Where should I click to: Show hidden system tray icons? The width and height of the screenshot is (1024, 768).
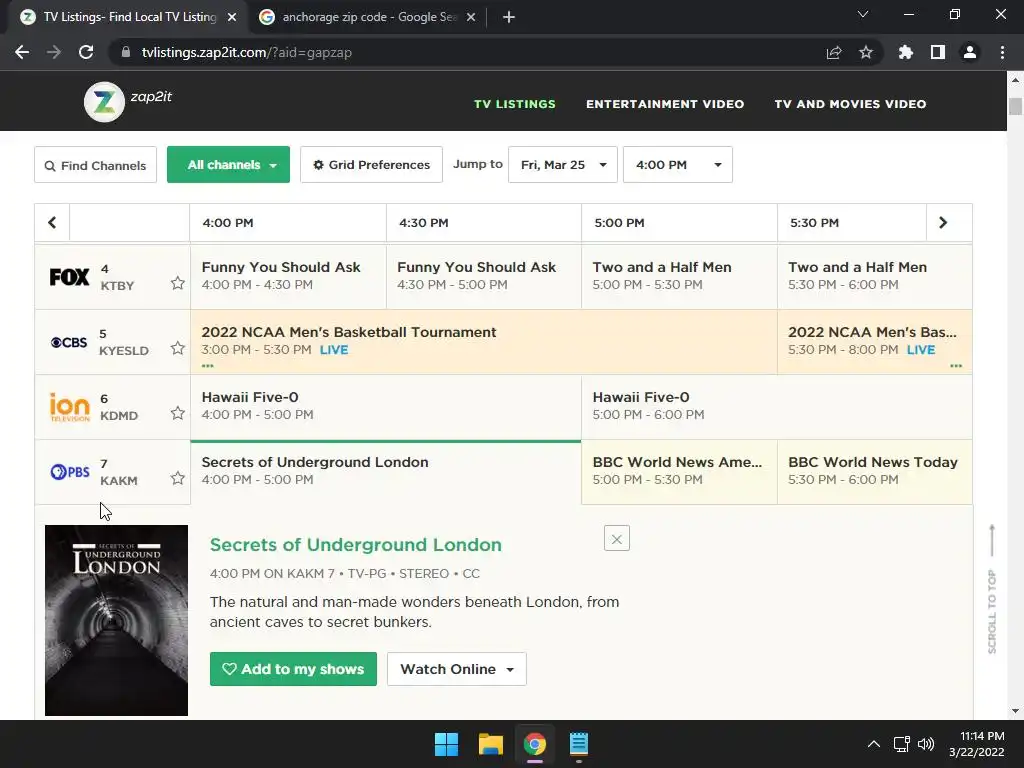pyautogui.click(x=873, y=744)
